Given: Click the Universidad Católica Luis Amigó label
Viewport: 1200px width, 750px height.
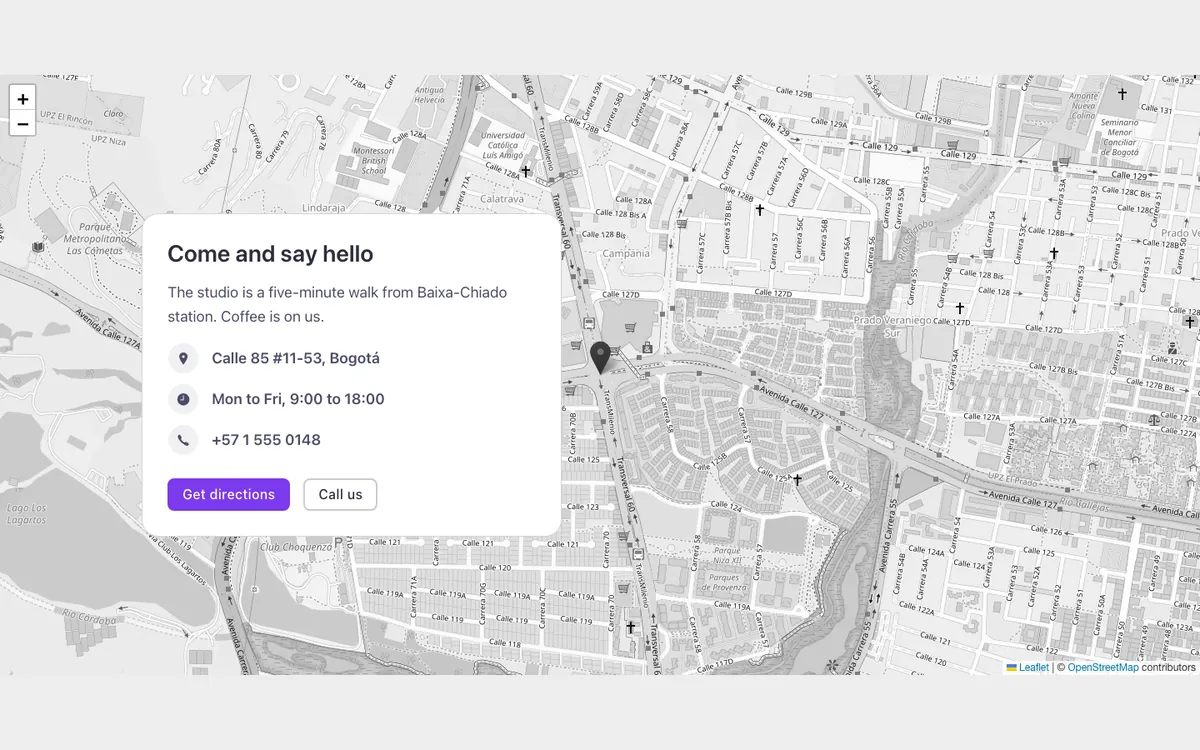Looking at the screenshot, I should point(503,146).
